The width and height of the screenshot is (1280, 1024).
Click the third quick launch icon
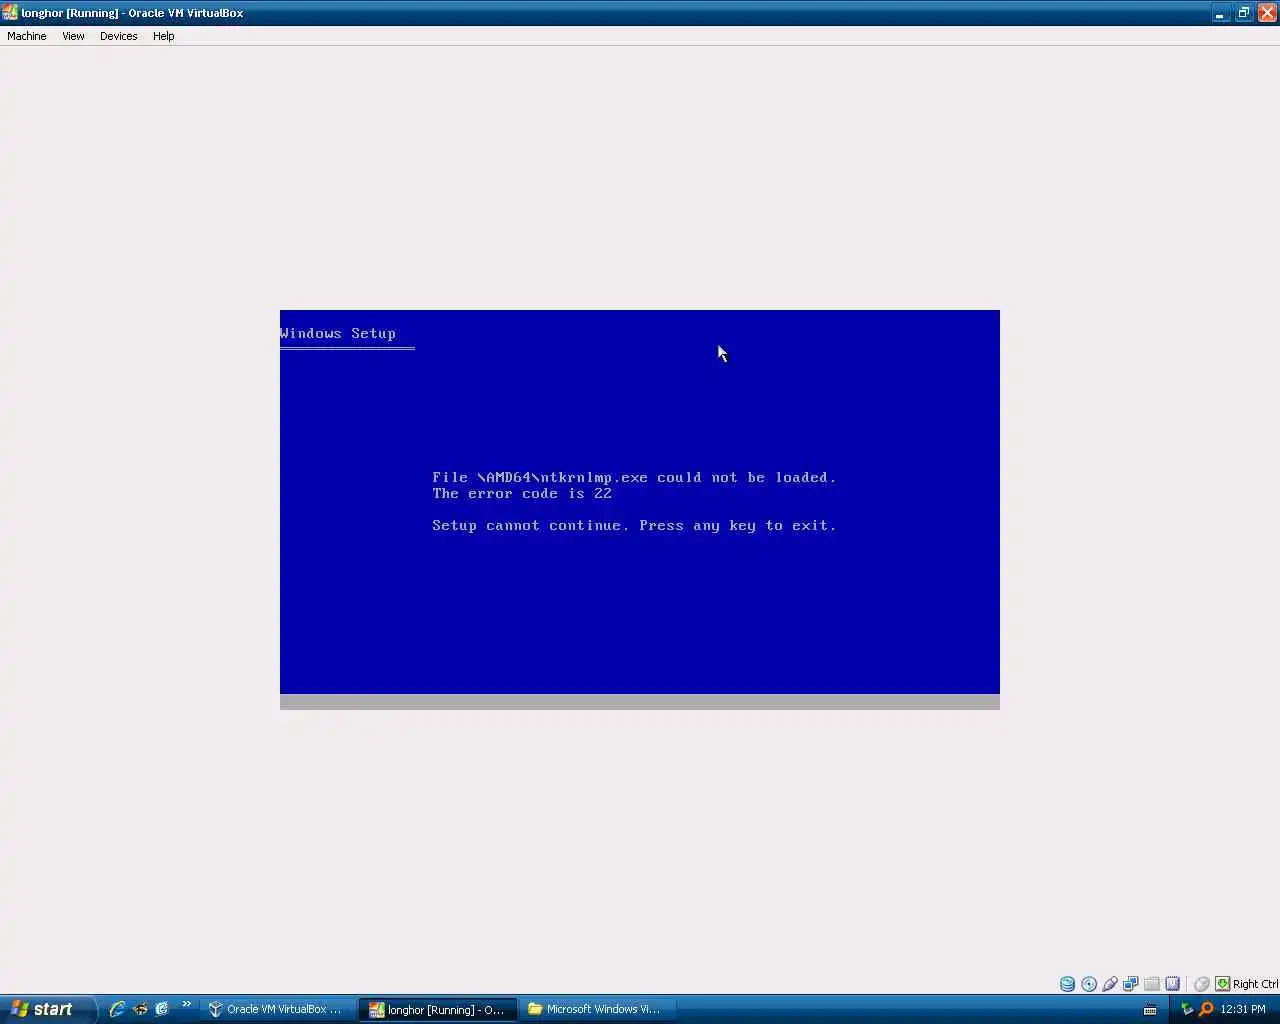[162, 1009]
